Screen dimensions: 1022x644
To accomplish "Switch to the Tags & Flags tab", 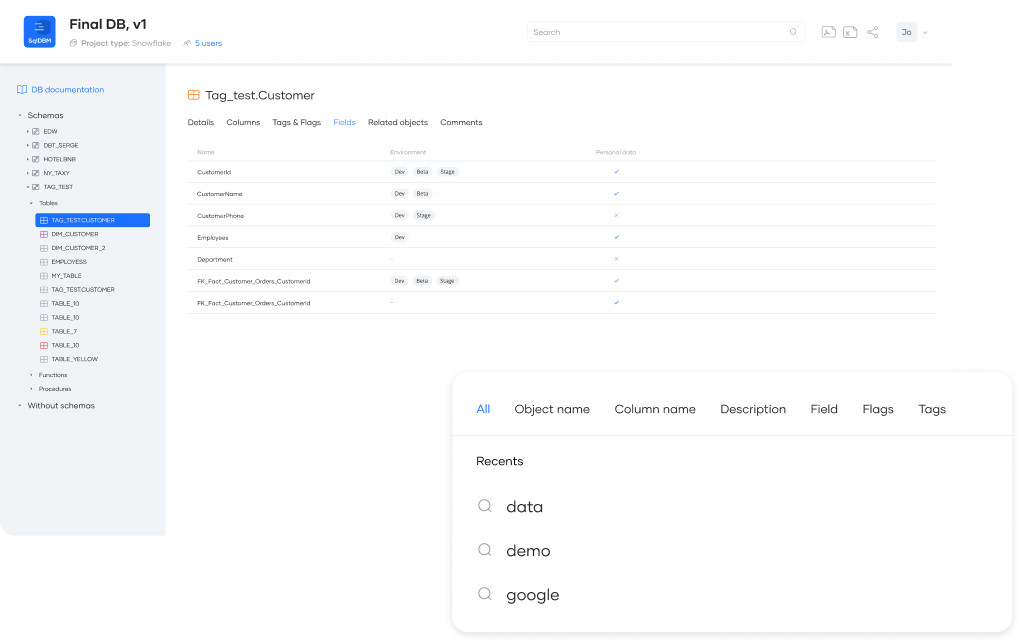I will (296, 122).
